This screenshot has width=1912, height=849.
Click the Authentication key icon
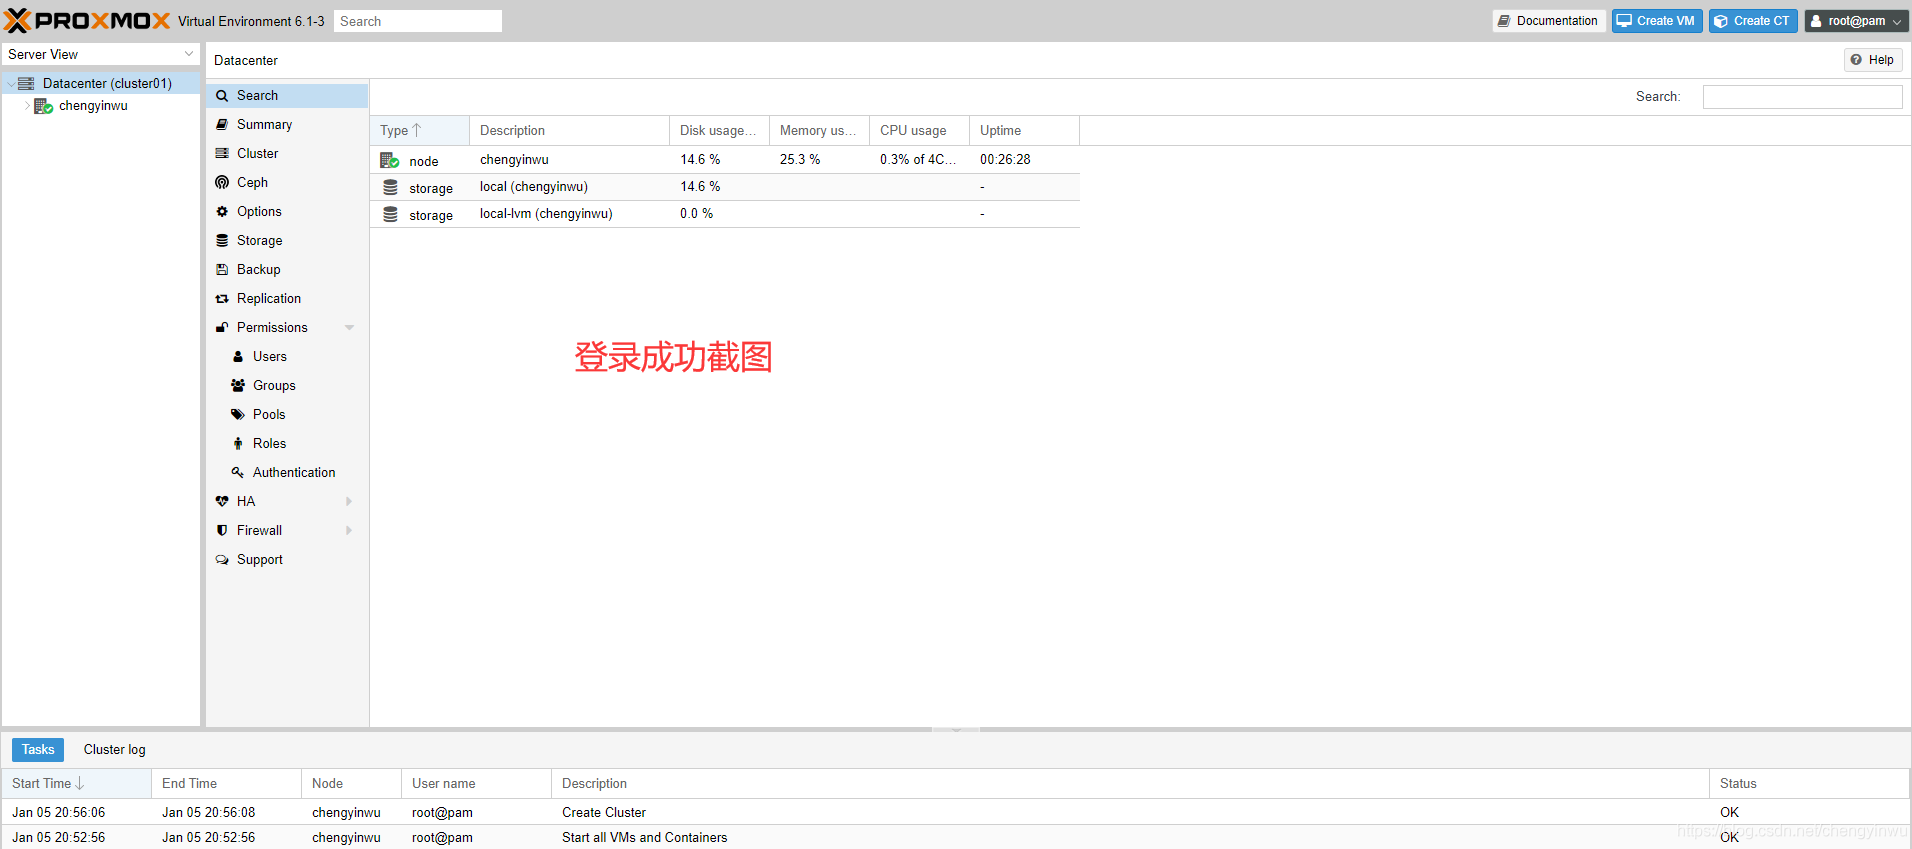(x=238, y=473)
